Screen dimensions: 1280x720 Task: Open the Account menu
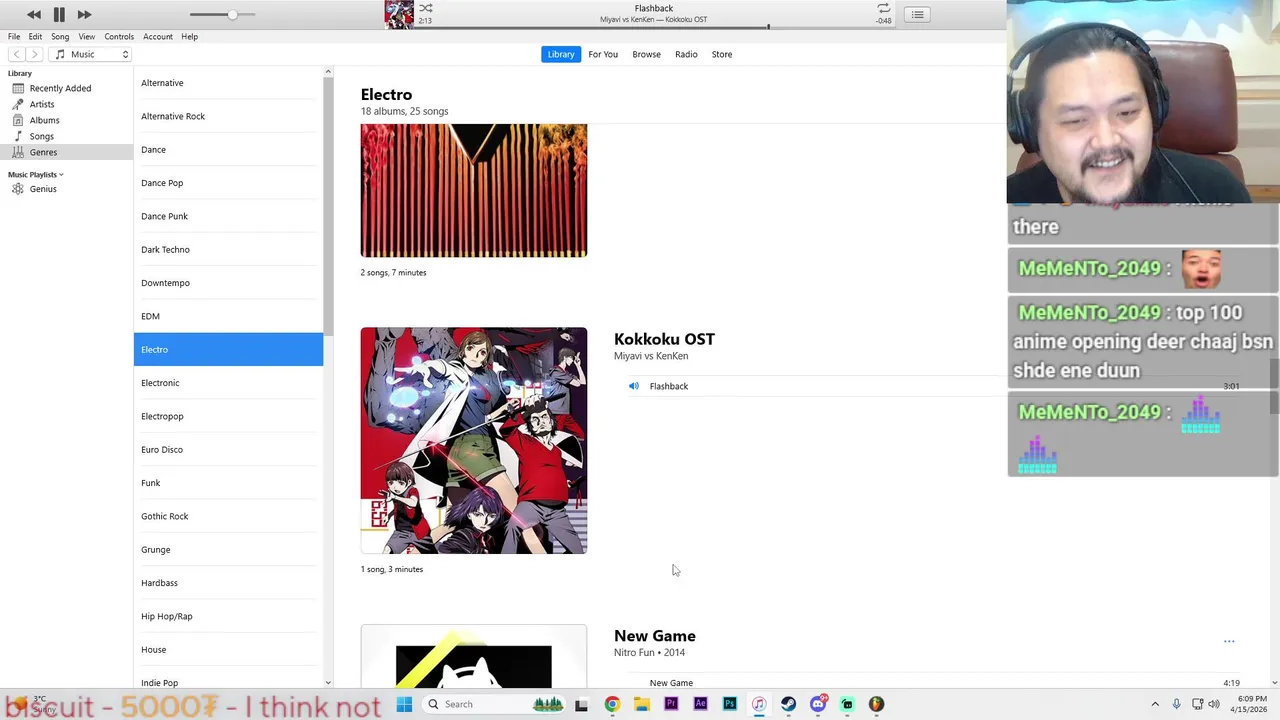click(x=158, y=37)
